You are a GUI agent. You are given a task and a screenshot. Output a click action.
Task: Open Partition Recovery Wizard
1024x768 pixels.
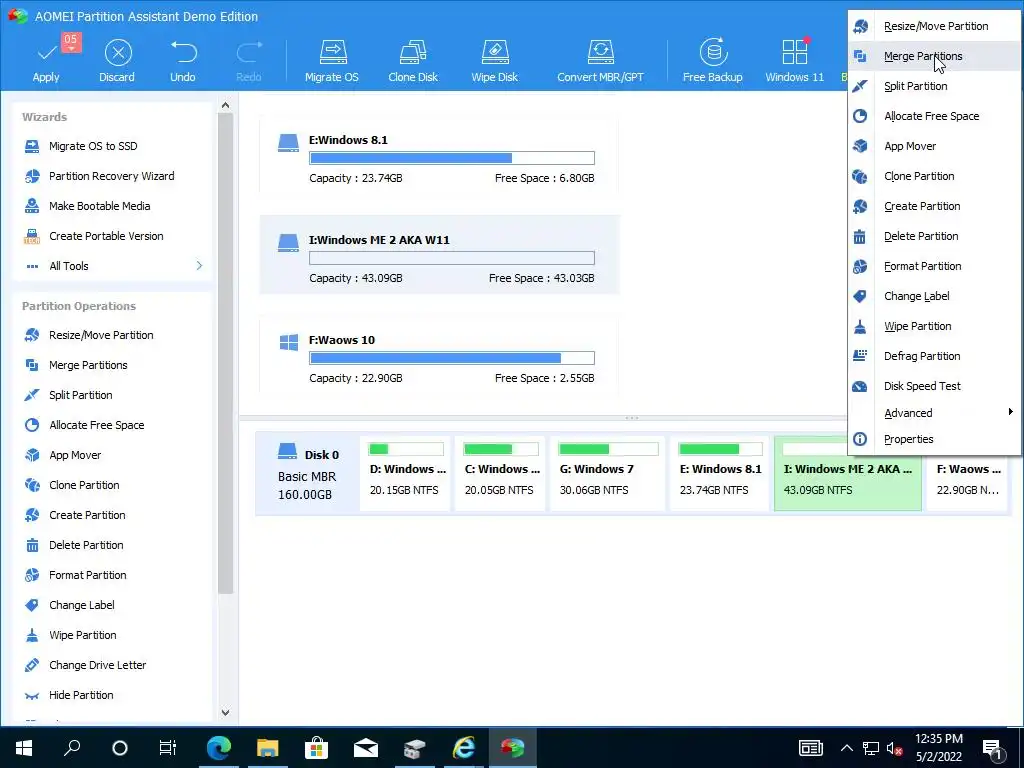point(111,176)
